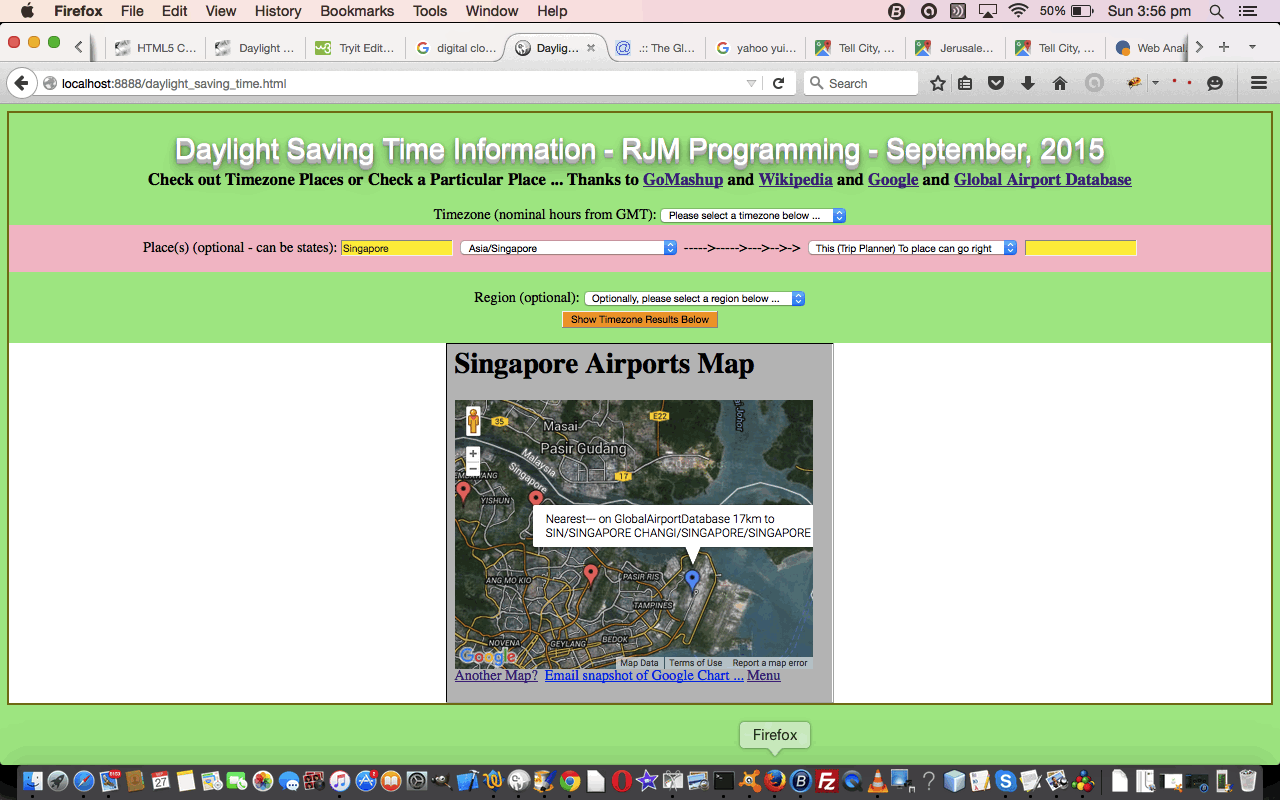The height and width of the screenshot is (800, 1280).
Task: Open Firebug dropdown arrow
Action: 1155,84
